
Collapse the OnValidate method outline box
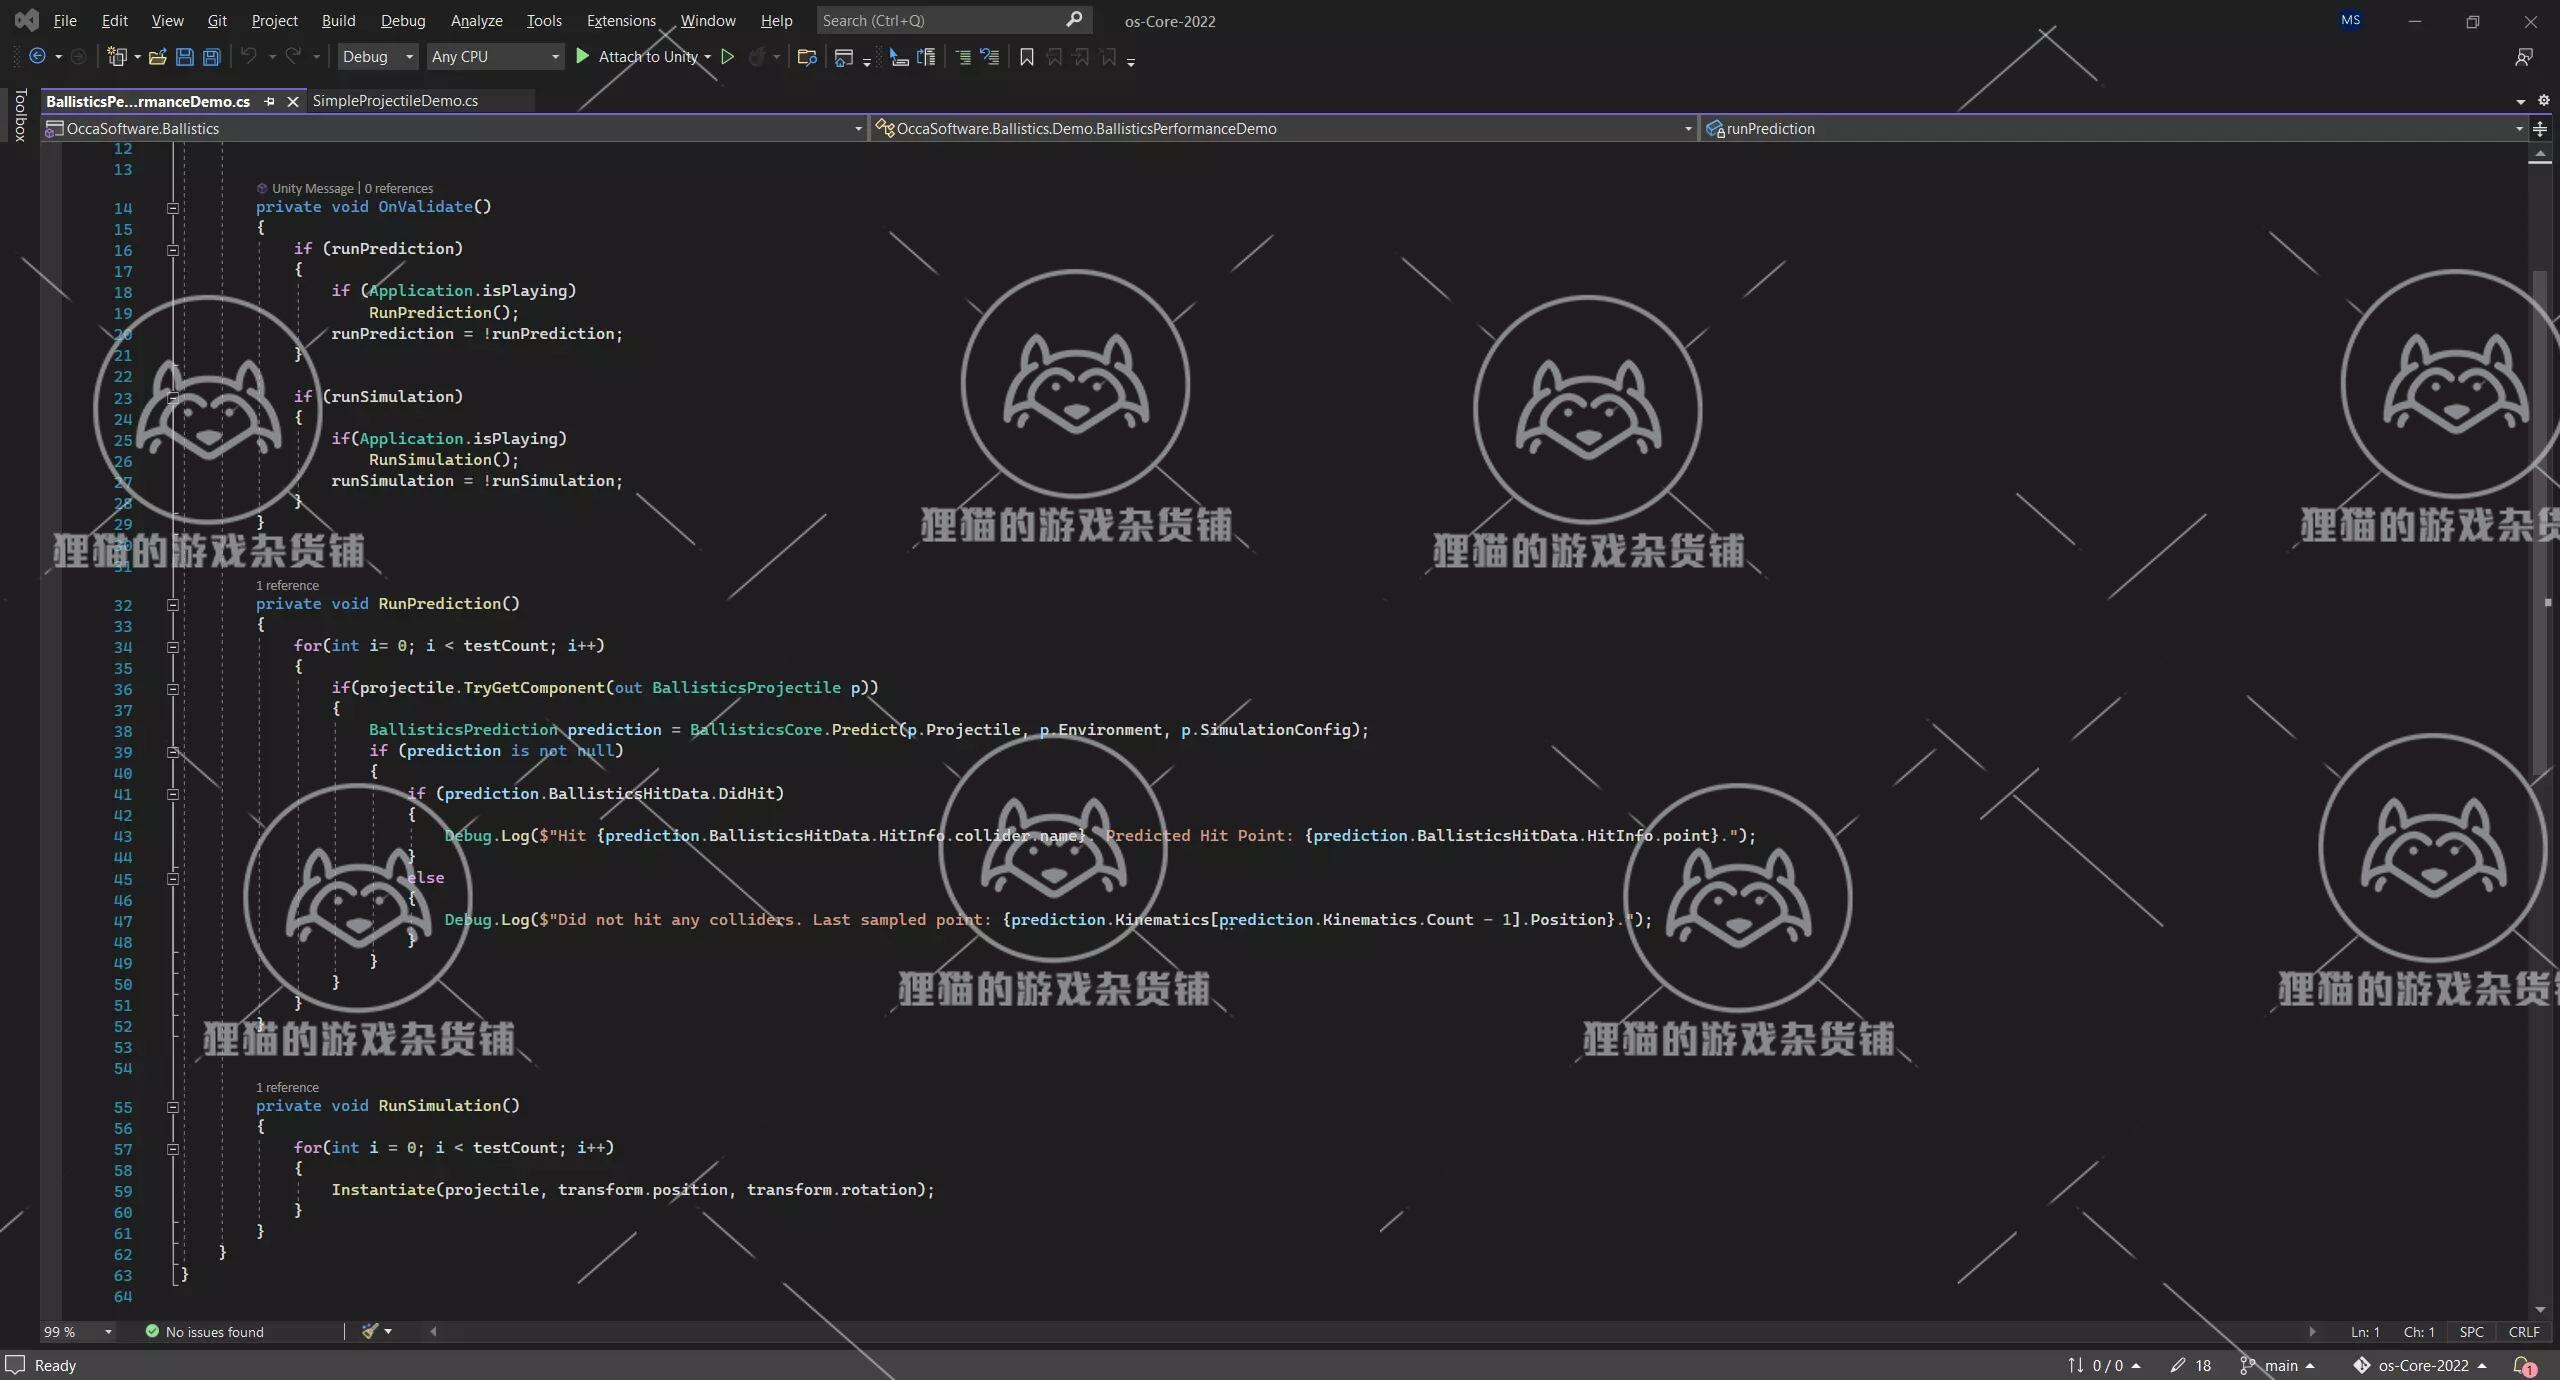(x=173, y=208)
